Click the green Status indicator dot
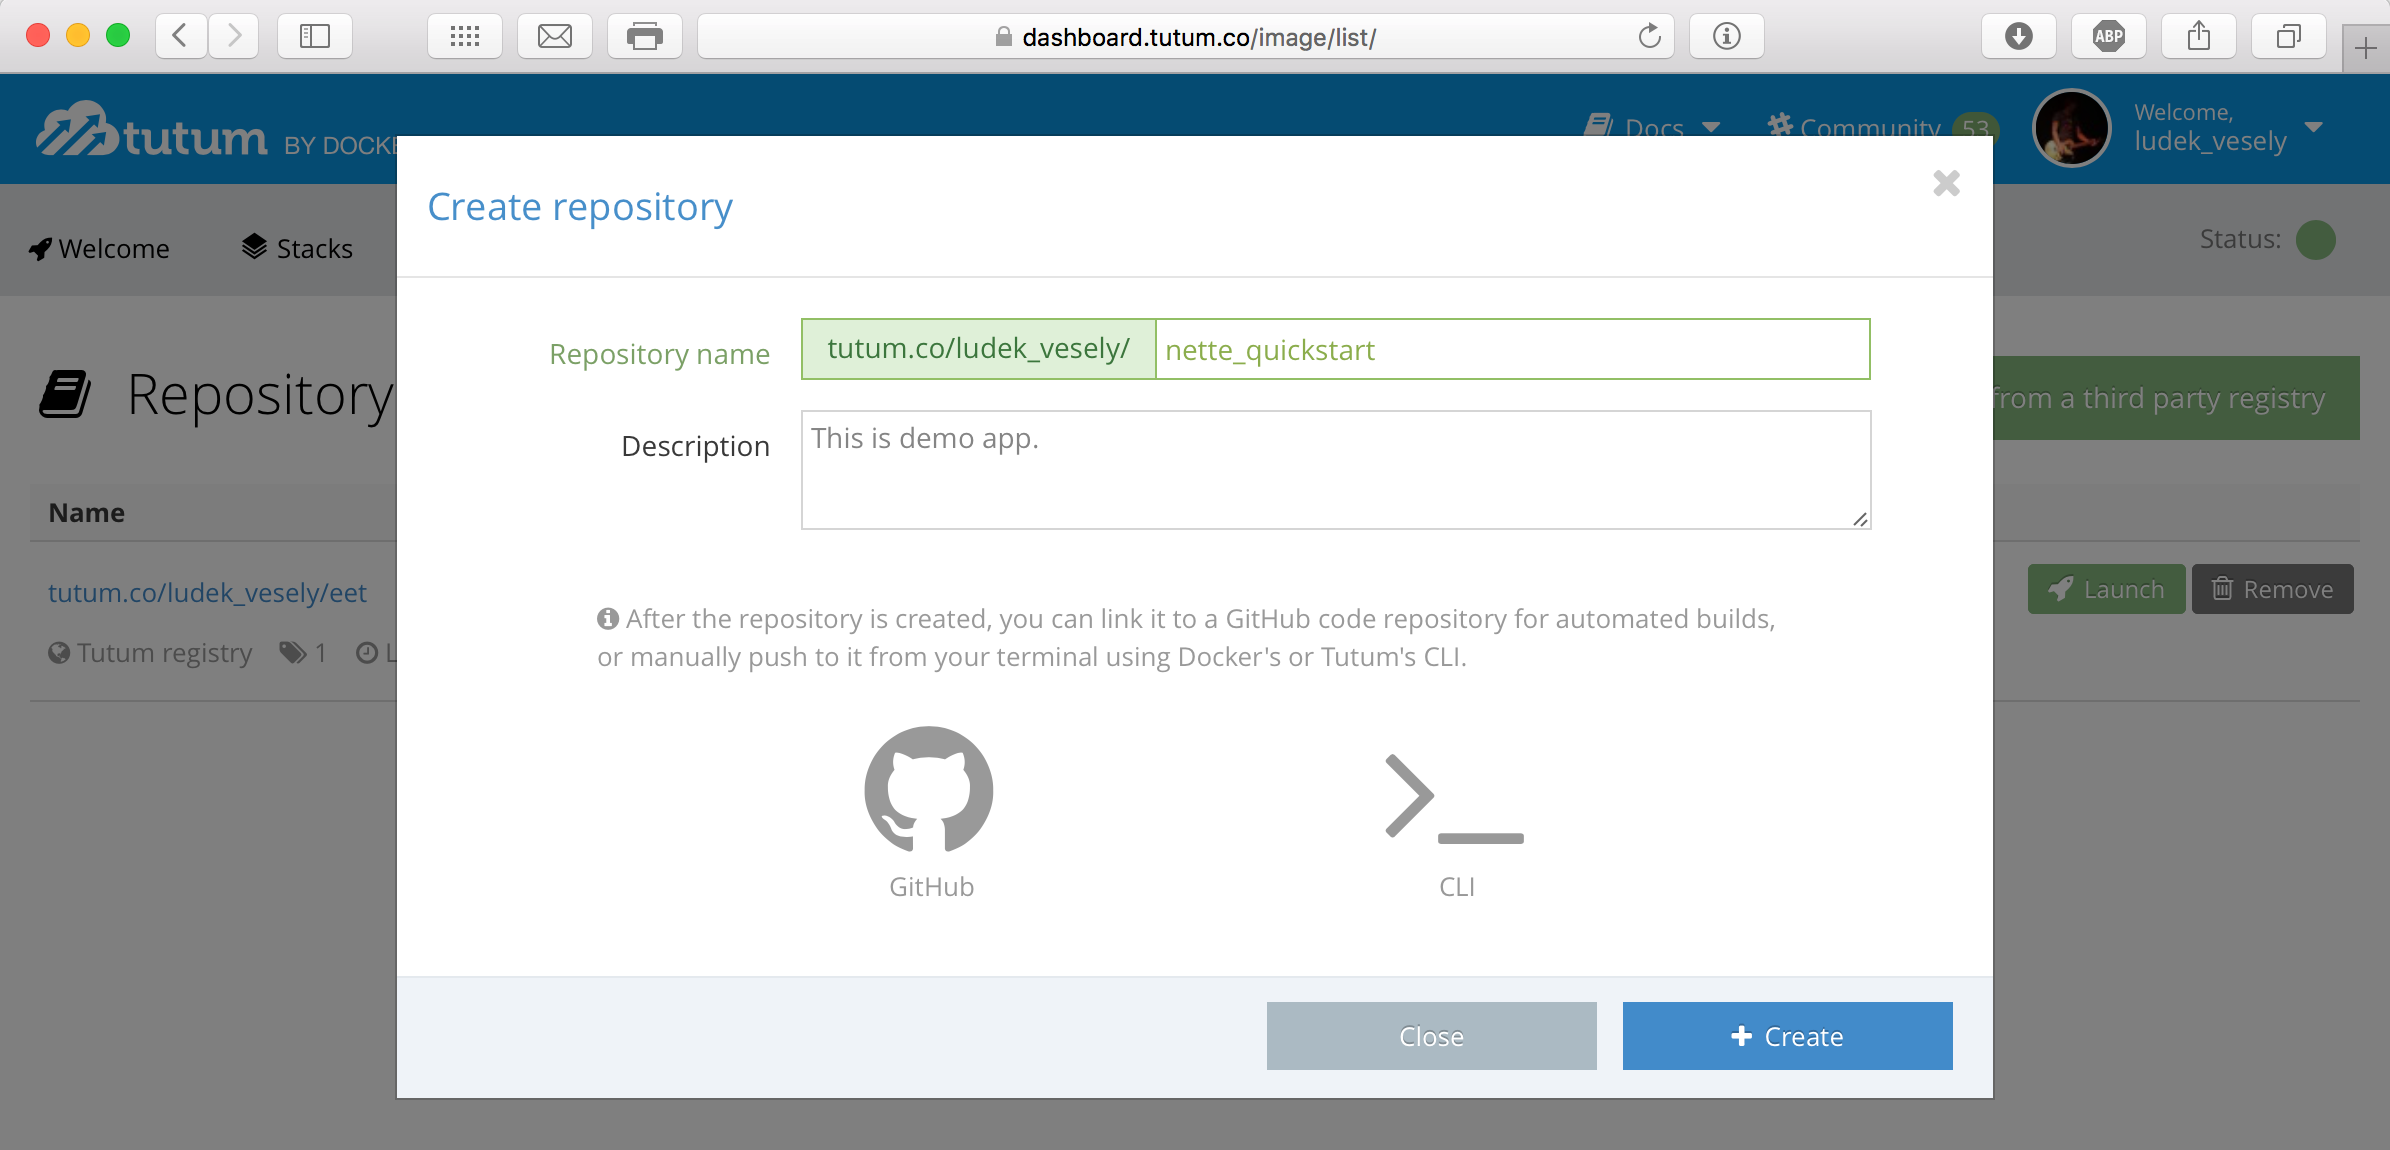The width and height of the screenshot is (2390, 1150). click(2316, 240)
